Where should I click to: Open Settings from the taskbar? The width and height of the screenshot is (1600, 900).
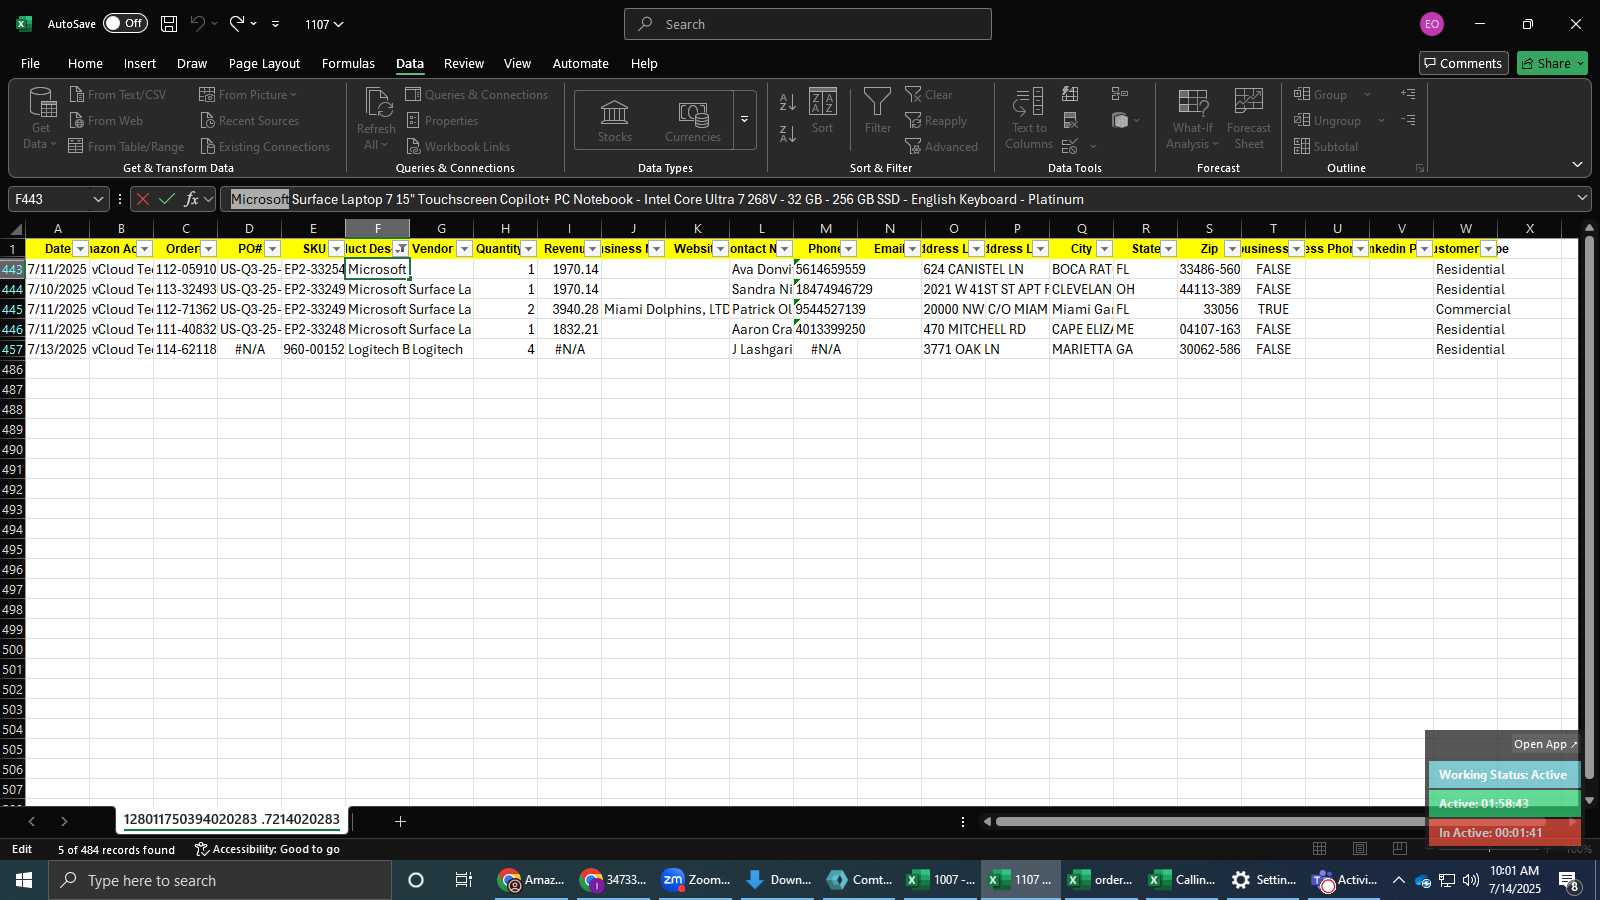[x=1263, y=880]
